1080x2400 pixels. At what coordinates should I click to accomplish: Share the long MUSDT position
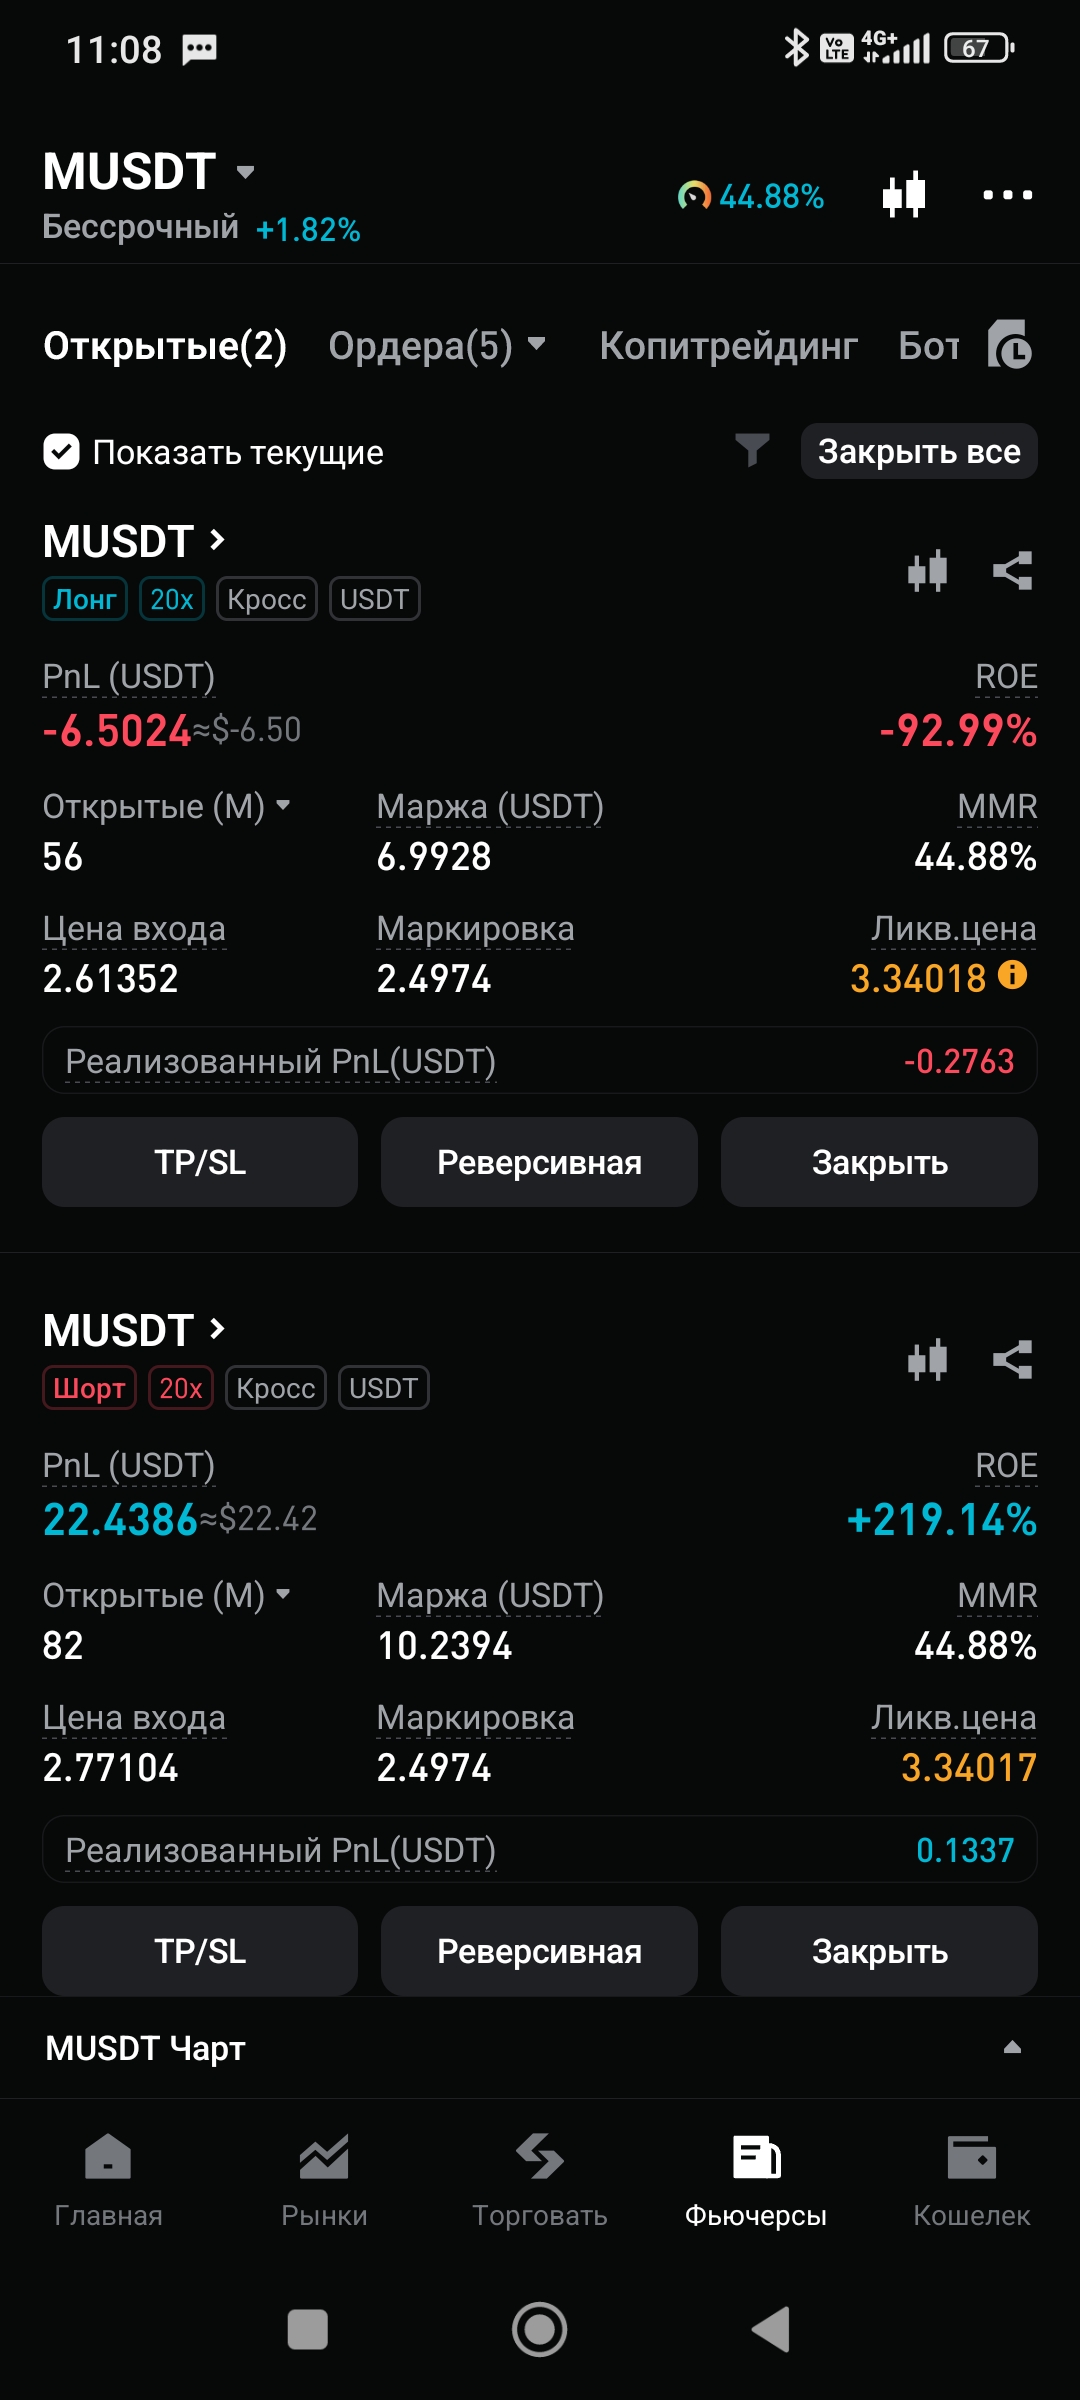1012,571
